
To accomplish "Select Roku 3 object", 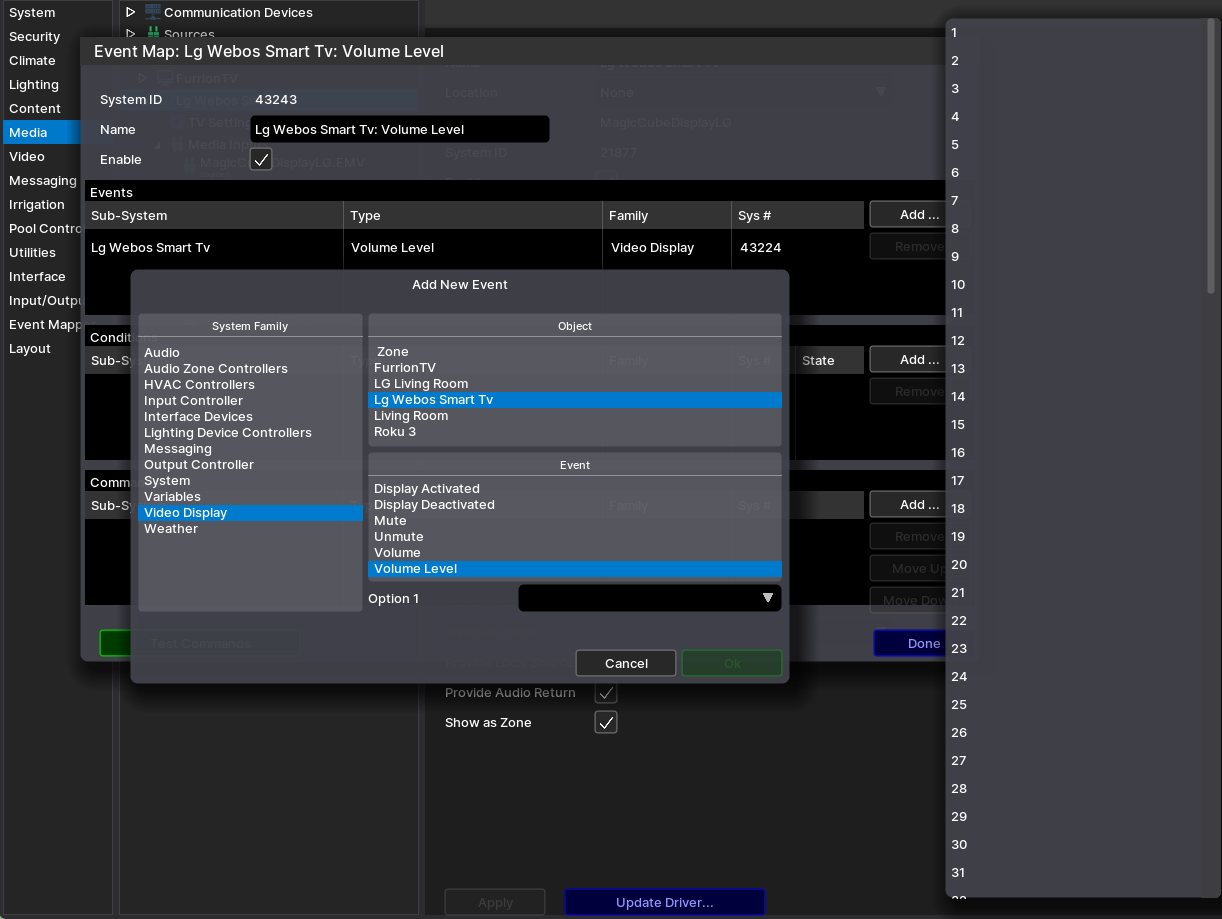I will point(575,431).
